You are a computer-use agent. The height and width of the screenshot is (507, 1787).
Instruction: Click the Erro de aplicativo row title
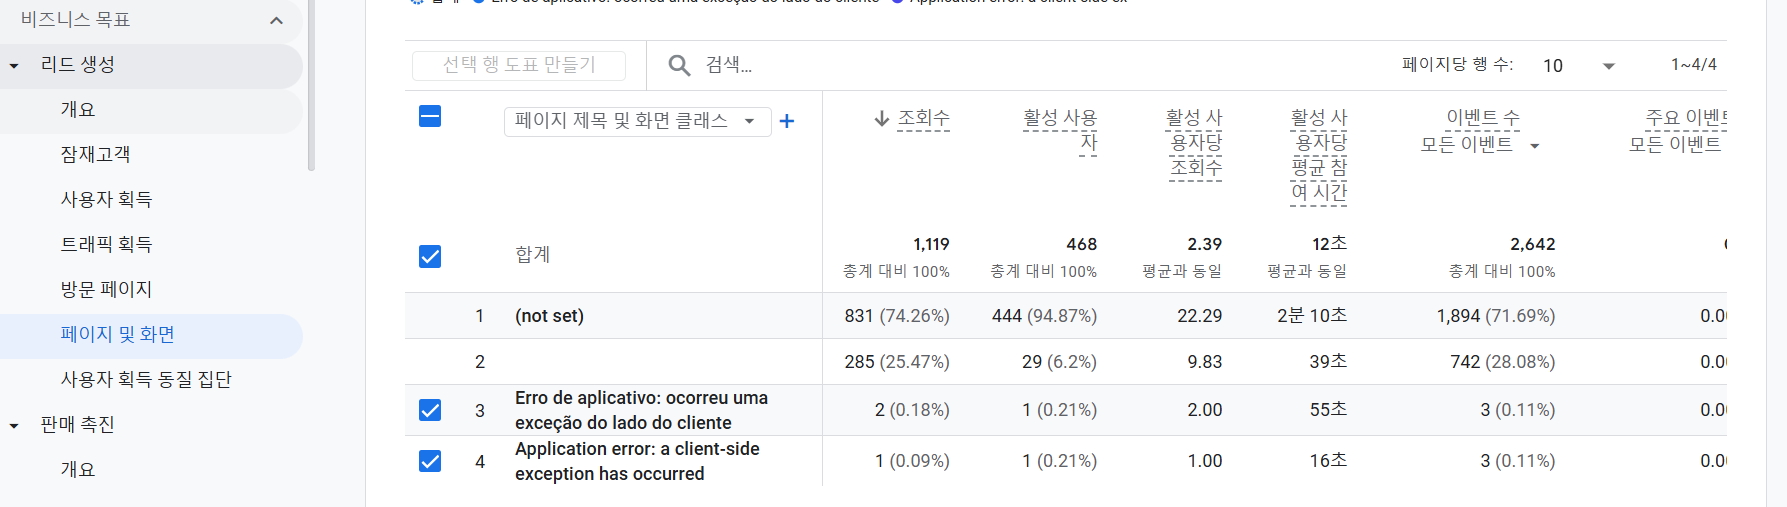coord(641,410)
